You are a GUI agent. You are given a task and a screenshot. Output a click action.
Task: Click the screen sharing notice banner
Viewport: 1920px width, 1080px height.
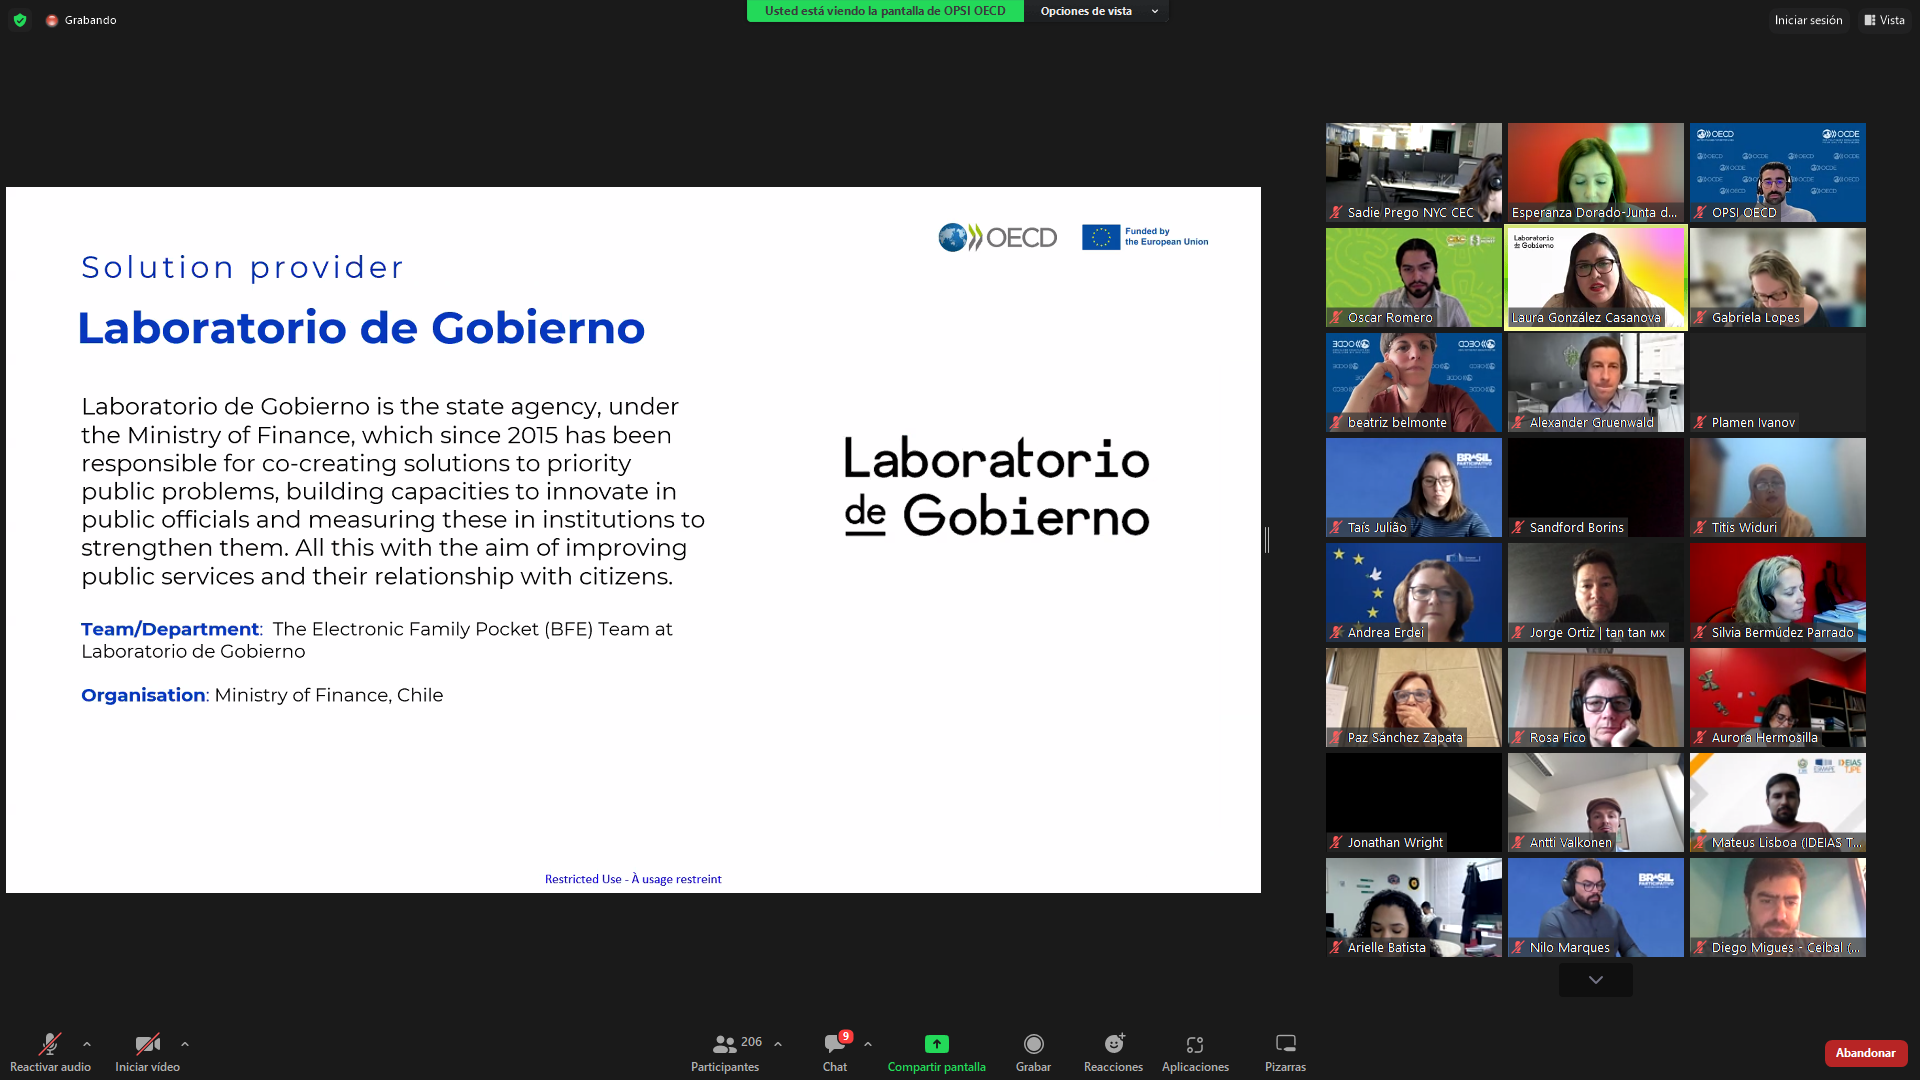(x=885, y=11)
